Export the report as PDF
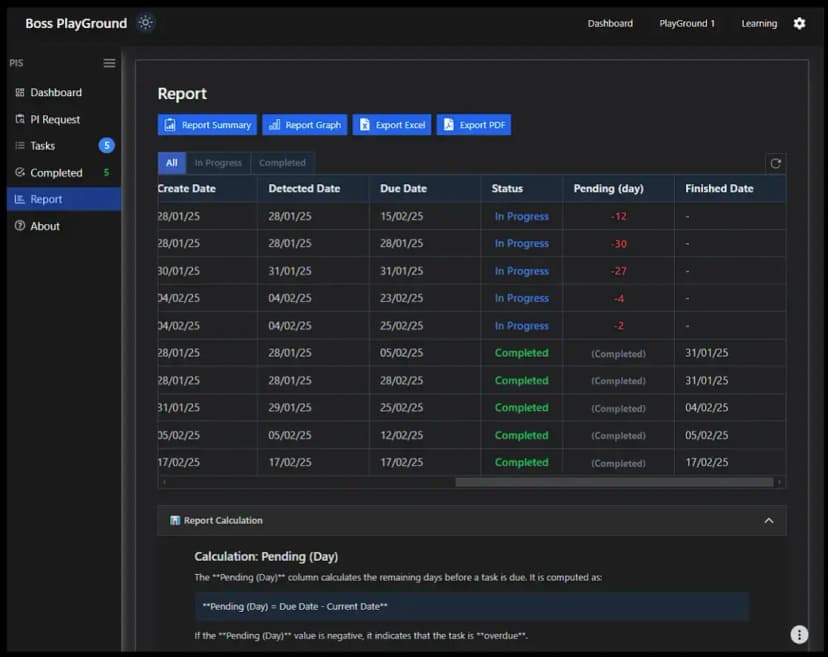The width and height of the screenshot is (828, 657). pos(474,125)
